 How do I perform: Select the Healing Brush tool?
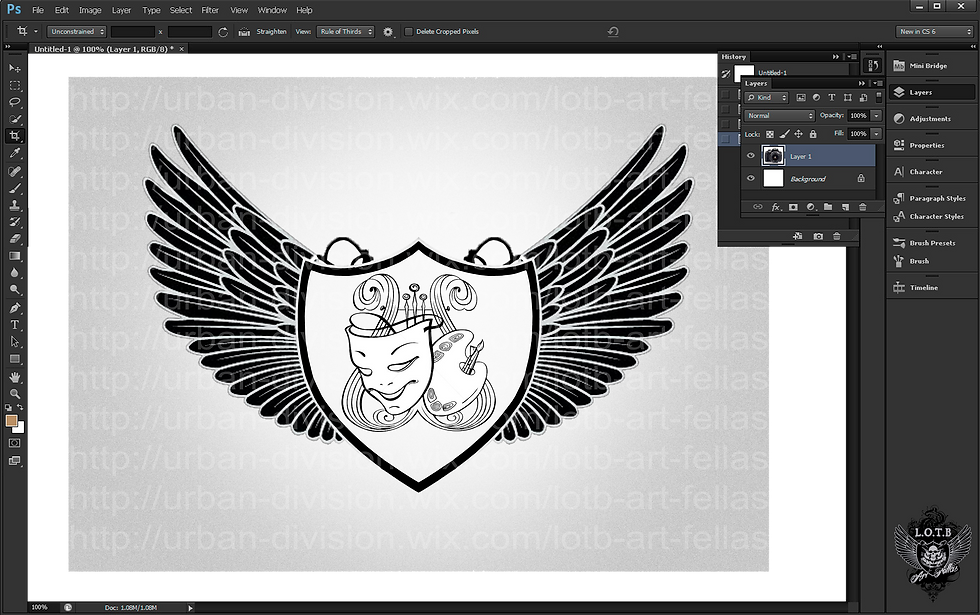[15, 171]
